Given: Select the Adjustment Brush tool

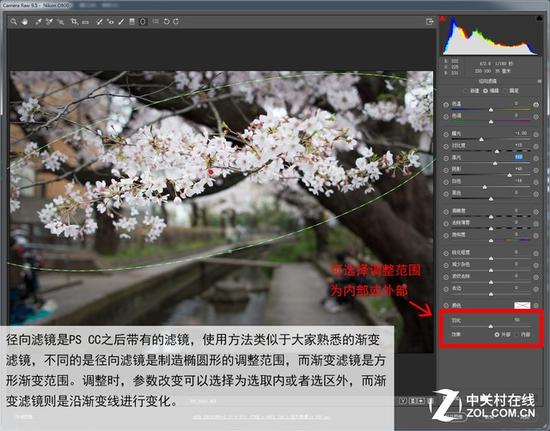Looking at the screenshot, I should tap(121, 22).
